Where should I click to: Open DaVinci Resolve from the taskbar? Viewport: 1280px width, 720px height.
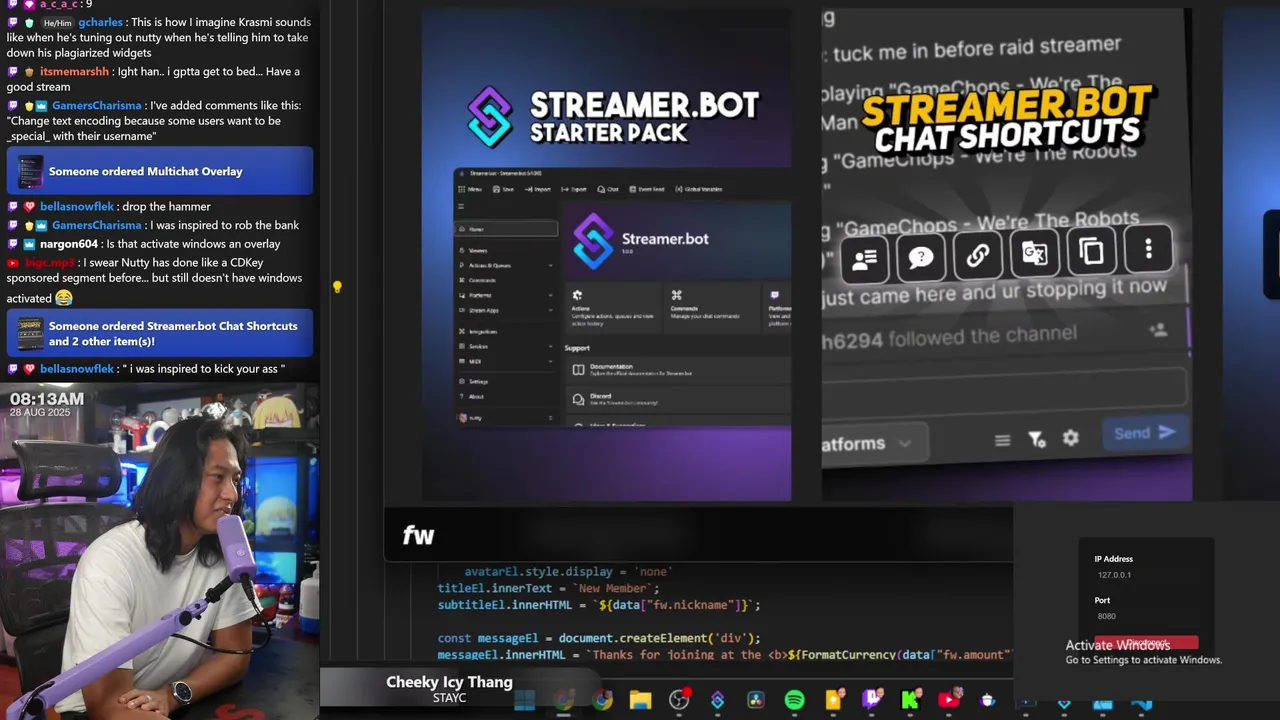[x=756, y=700]
